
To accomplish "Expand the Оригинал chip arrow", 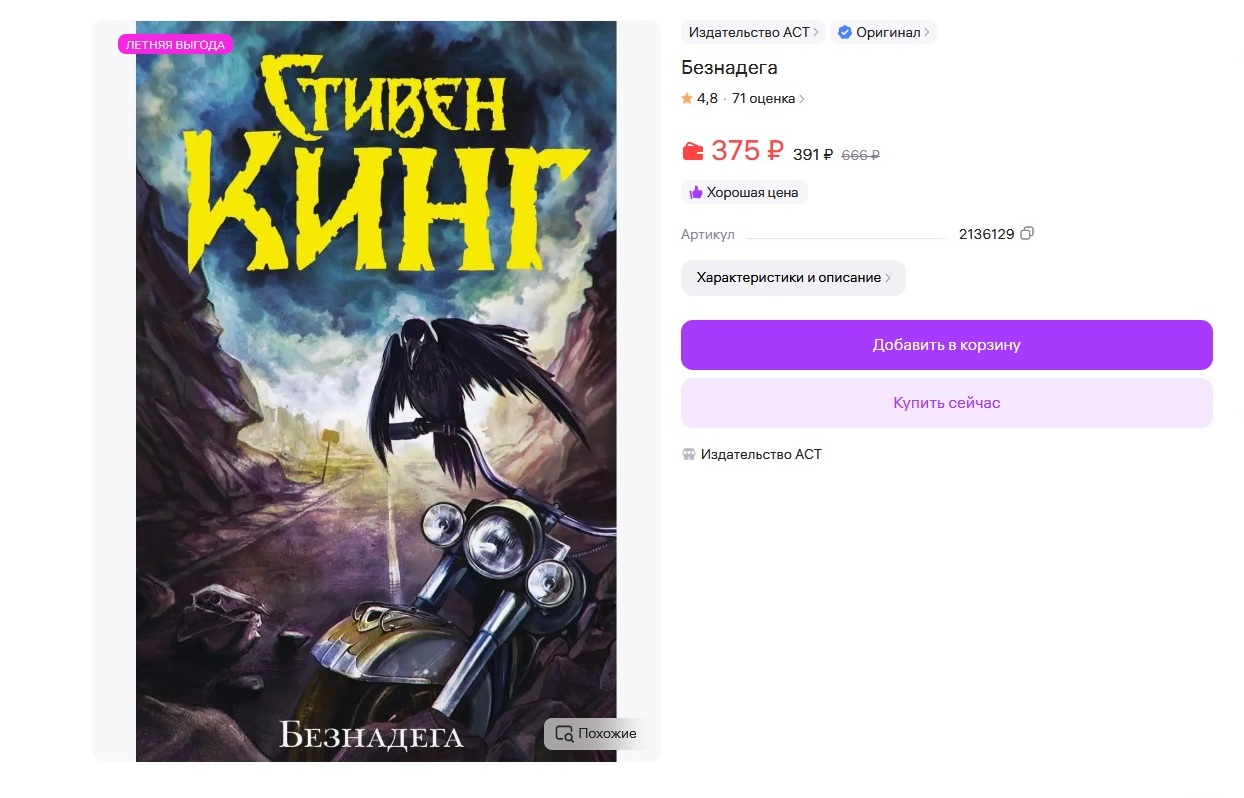I will [927, 32].
